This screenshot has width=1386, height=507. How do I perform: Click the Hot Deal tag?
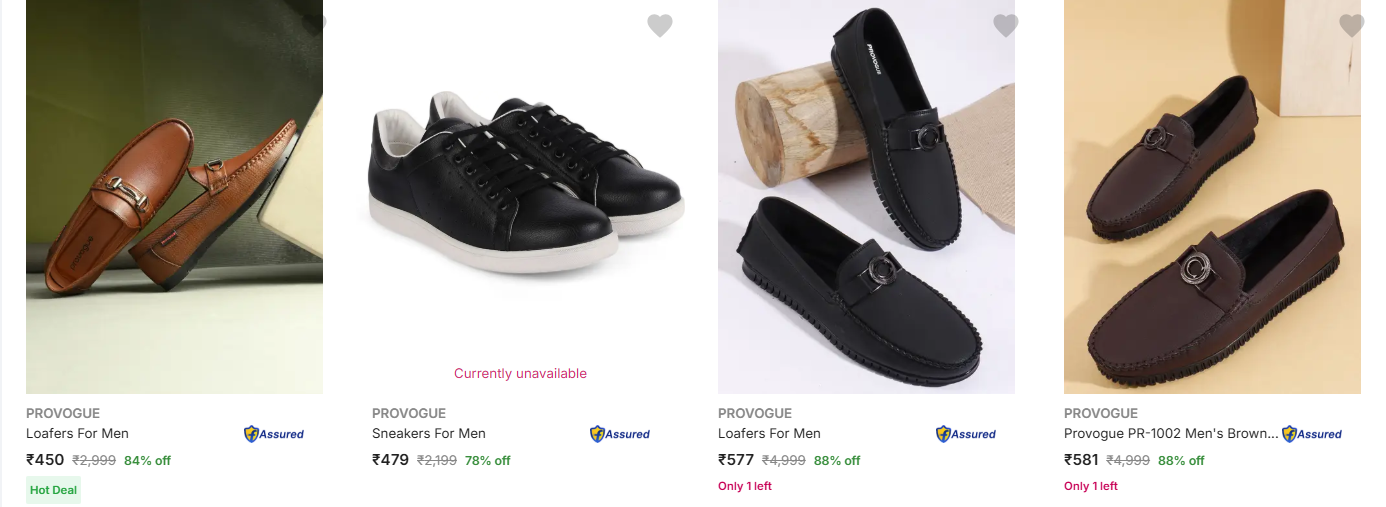click(x=53, y=491)
